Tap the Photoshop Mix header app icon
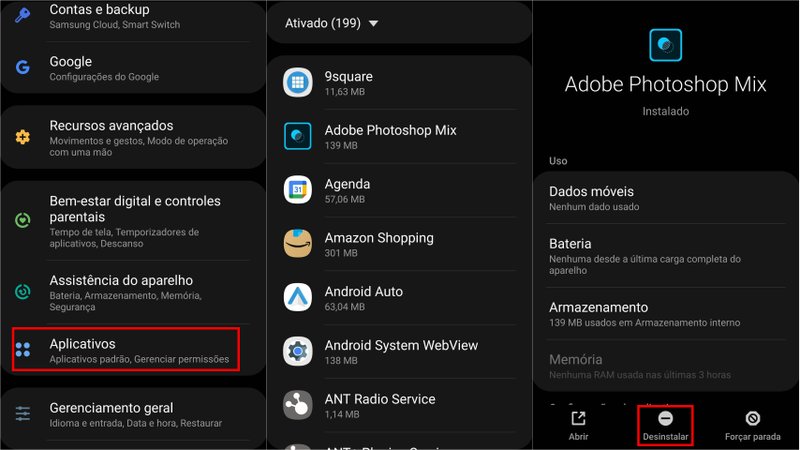The width and height of the screenshot is (800, 450). 665,45
